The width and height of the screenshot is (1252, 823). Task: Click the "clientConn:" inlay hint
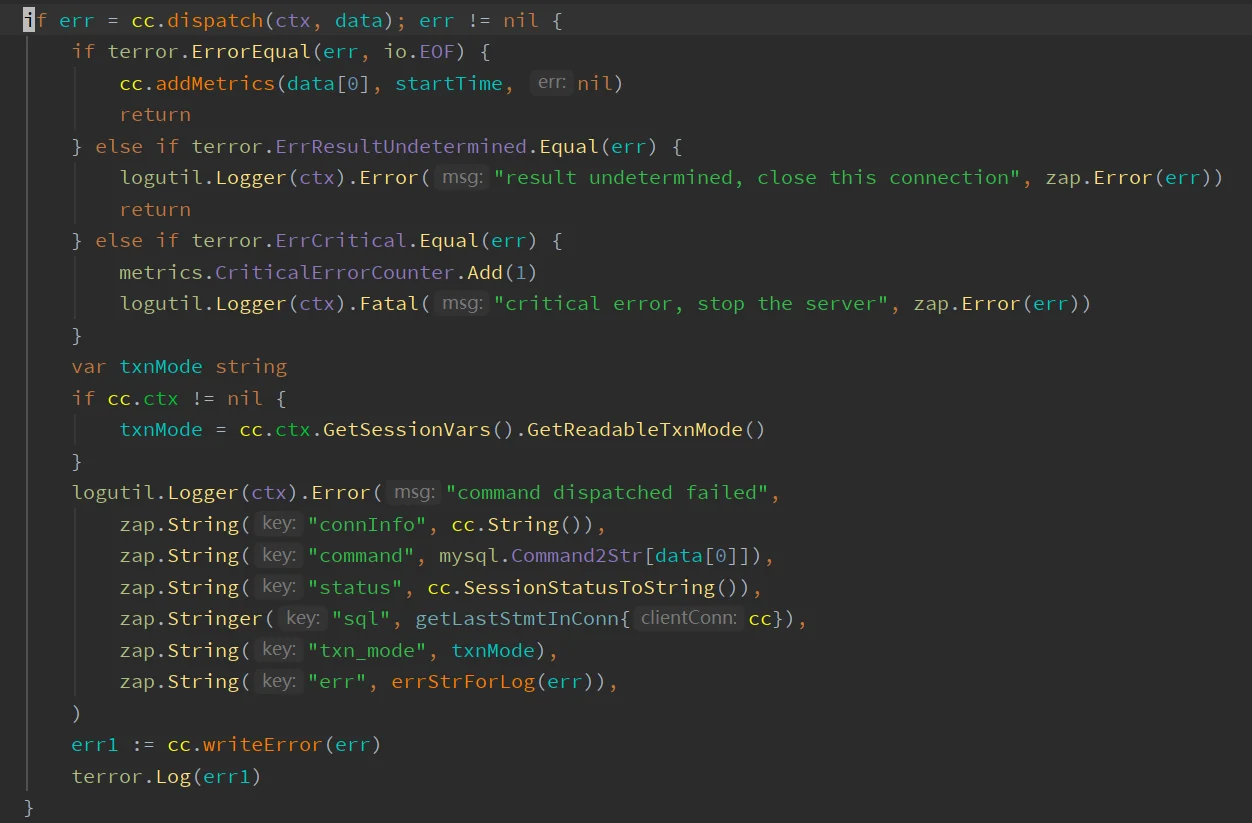pyautogui.click(x=689, y=618)
